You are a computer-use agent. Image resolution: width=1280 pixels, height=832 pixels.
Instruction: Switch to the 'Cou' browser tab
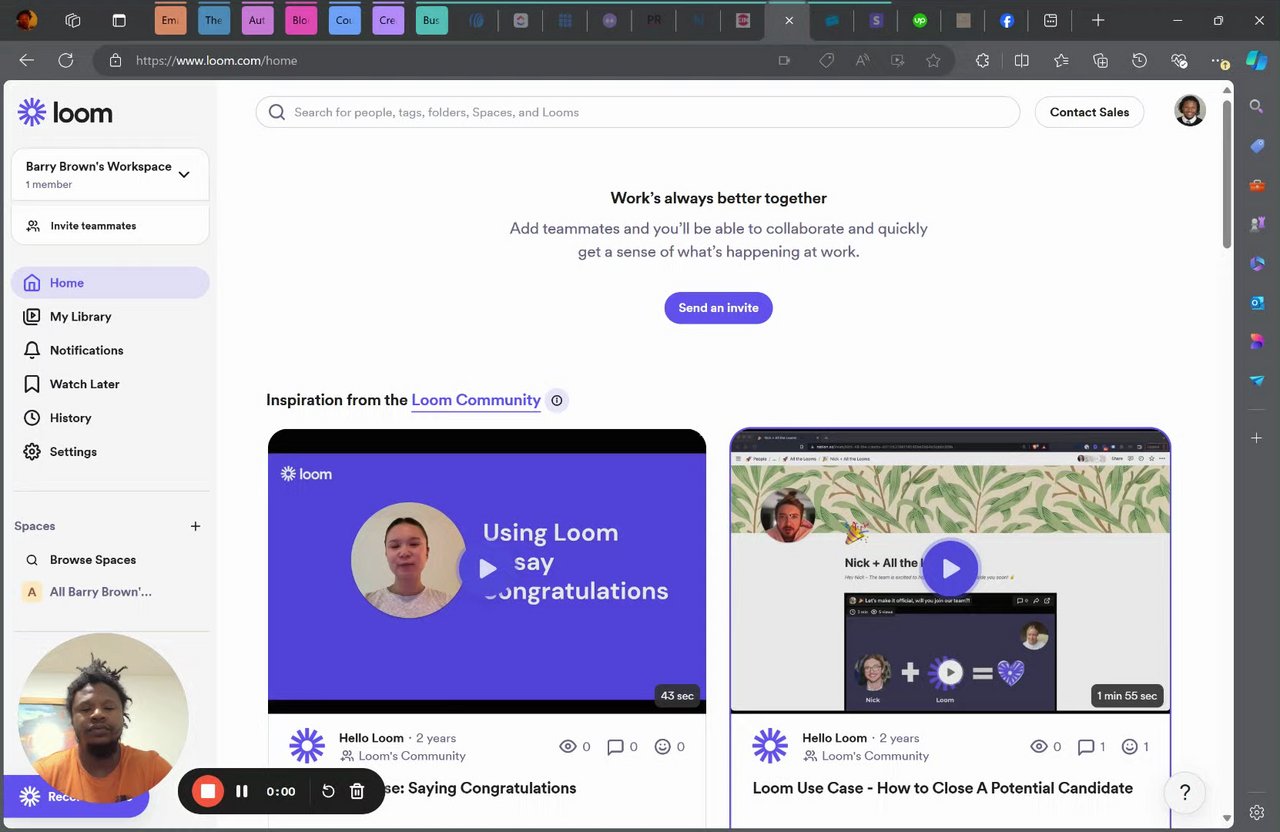pyautogui.click(x=344, y=20)
